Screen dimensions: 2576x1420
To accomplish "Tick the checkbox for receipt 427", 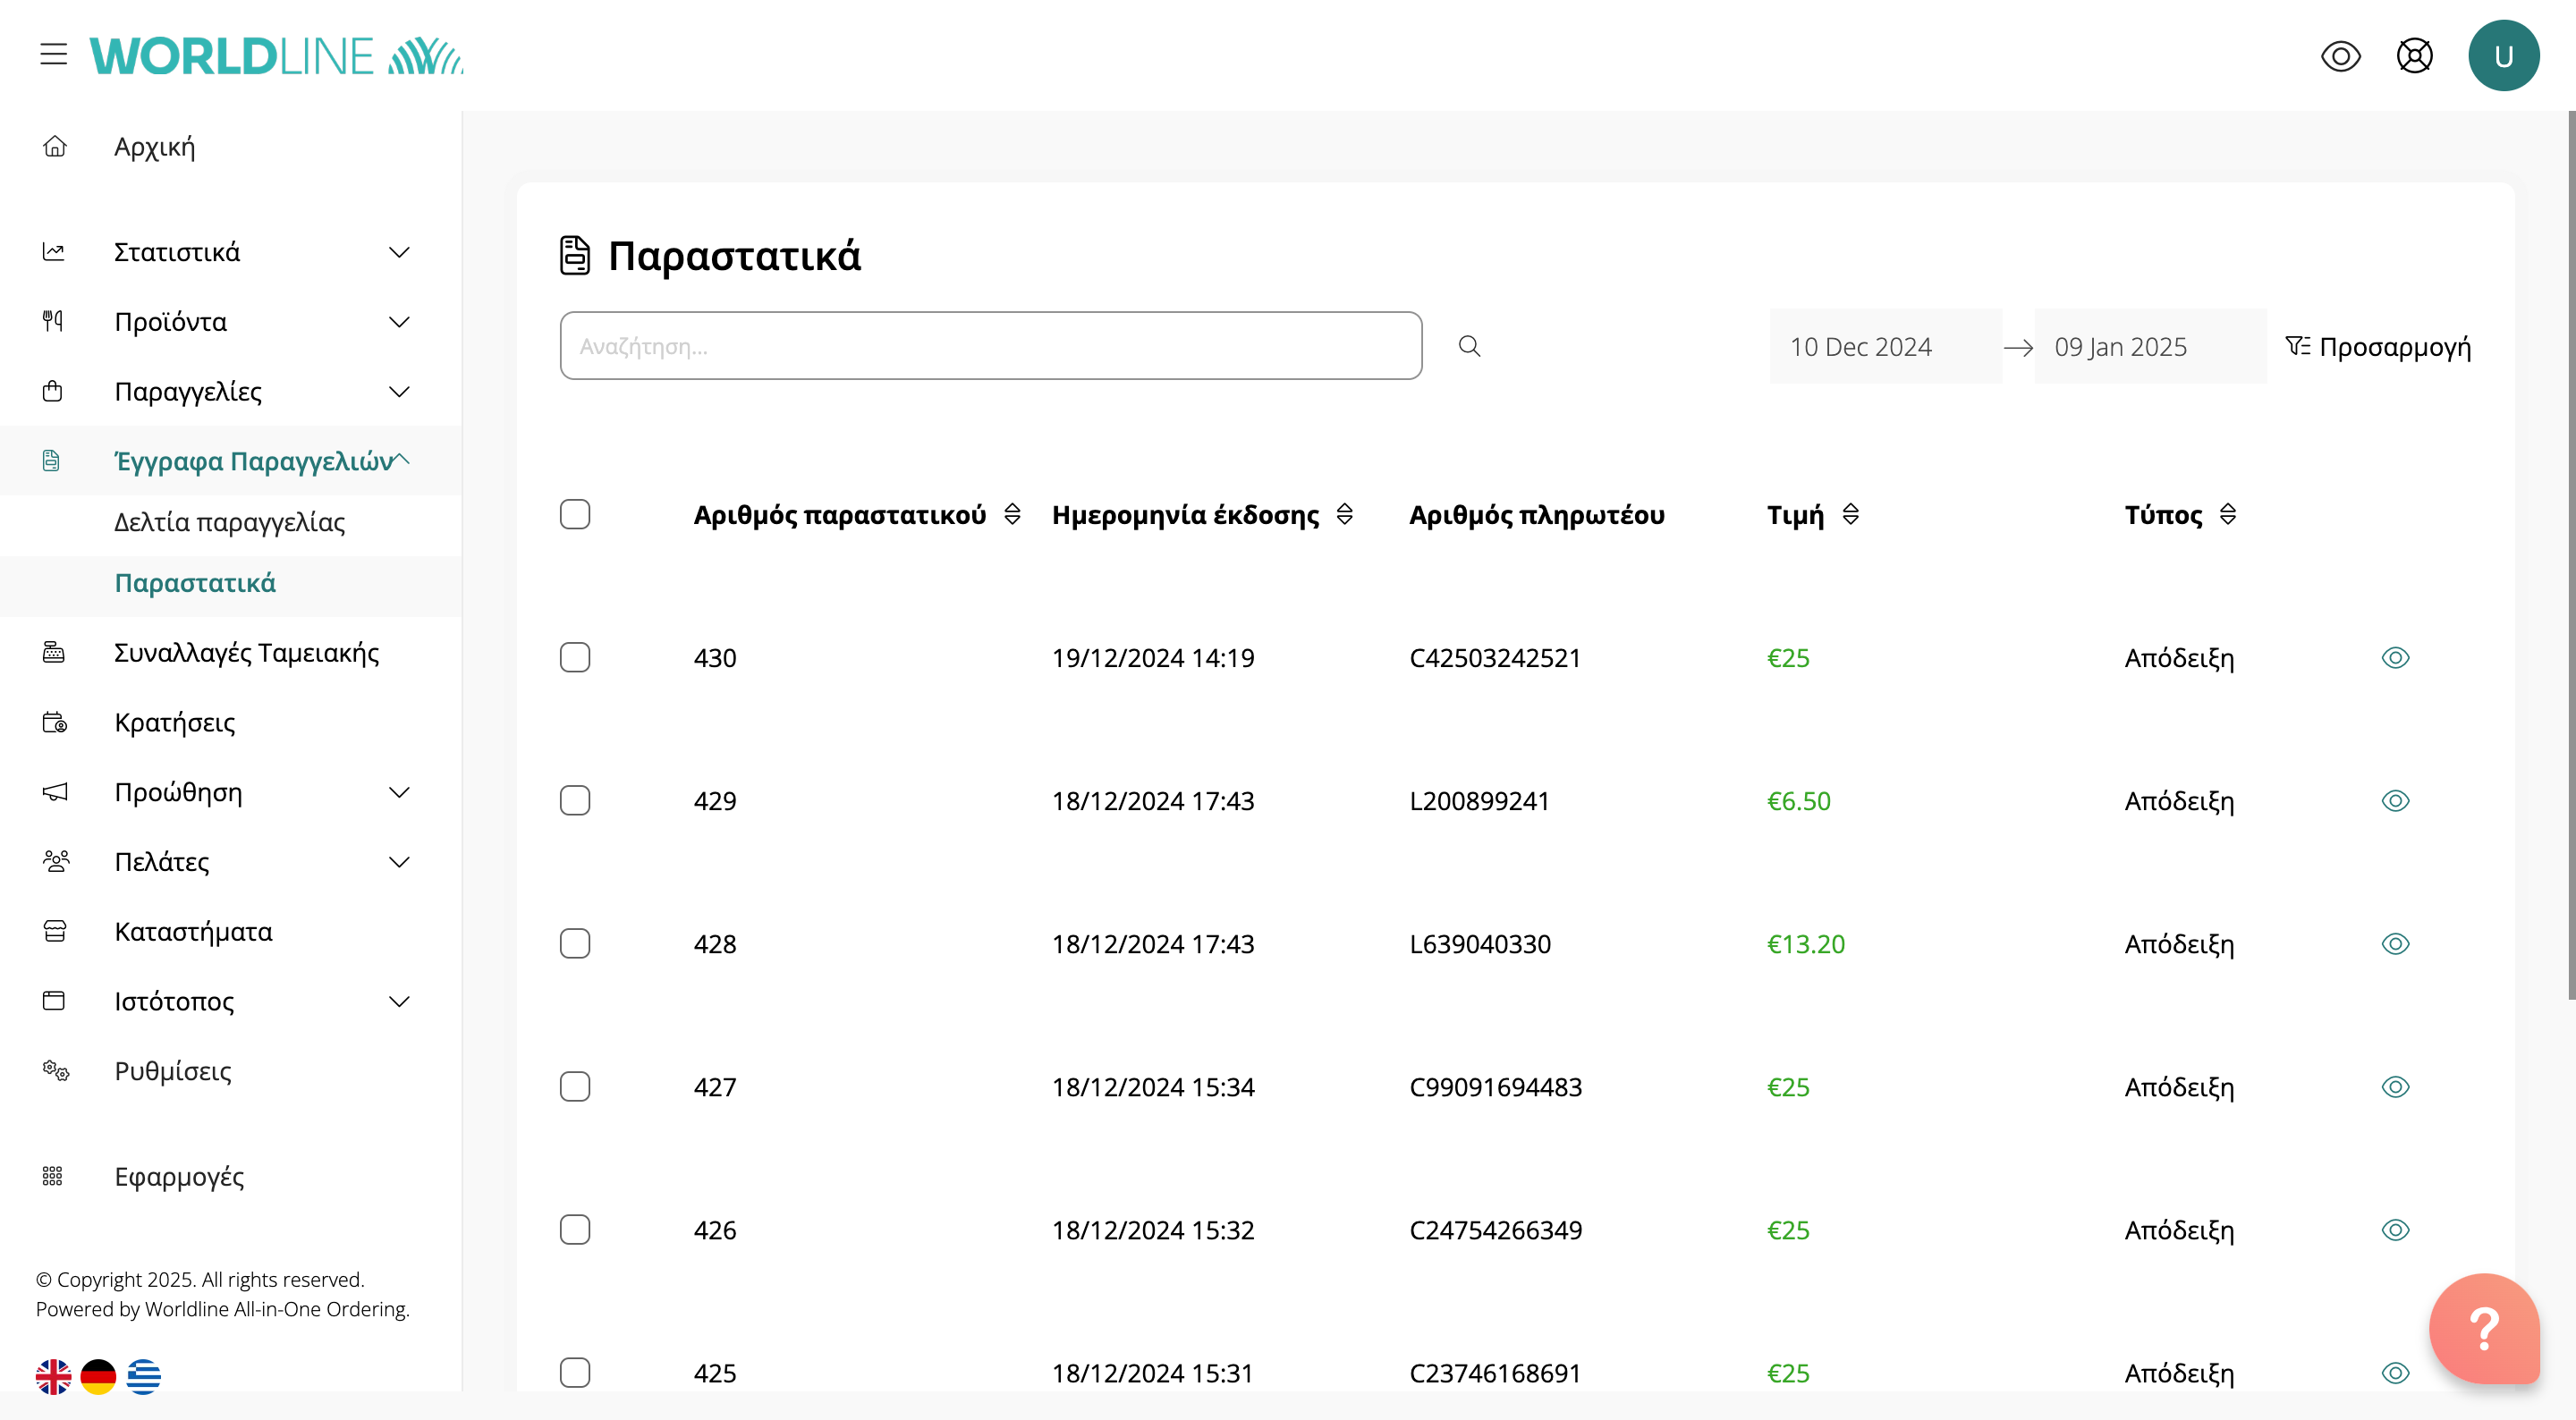I will tap(575, 1087).
